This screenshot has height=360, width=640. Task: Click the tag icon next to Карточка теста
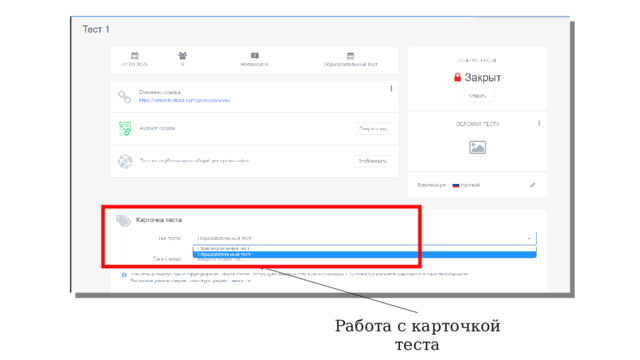(x=123, y=221)
